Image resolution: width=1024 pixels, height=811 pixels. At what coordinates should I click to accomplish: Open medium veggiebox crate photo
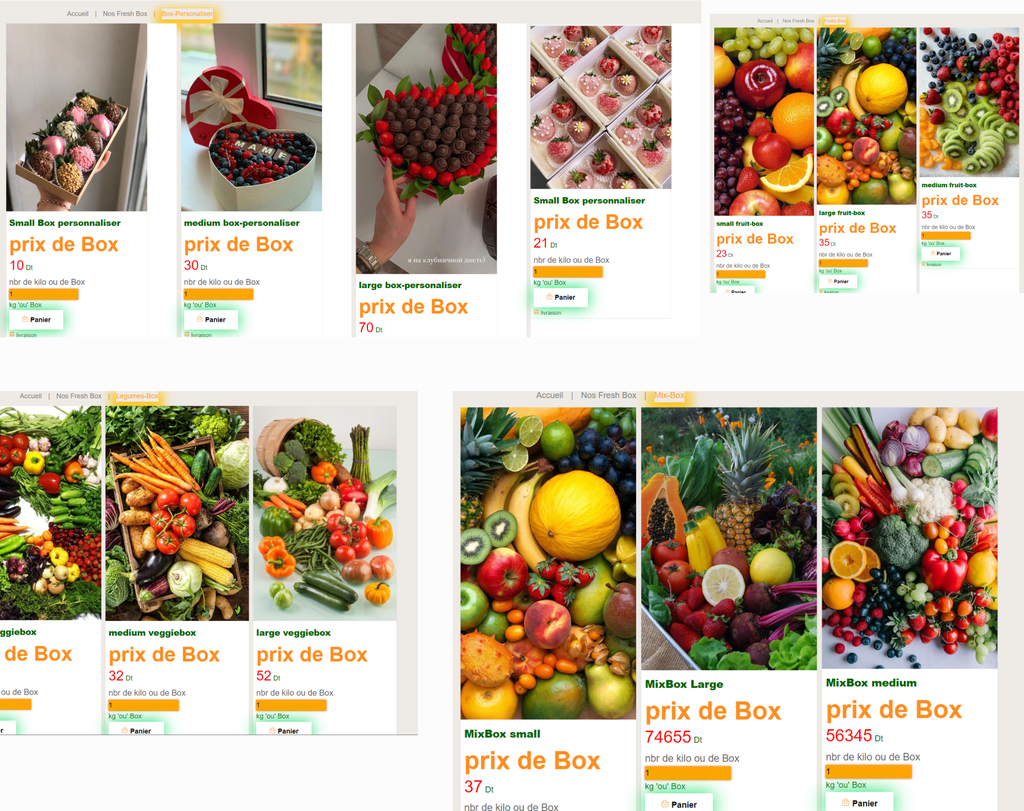pos(177,513)
